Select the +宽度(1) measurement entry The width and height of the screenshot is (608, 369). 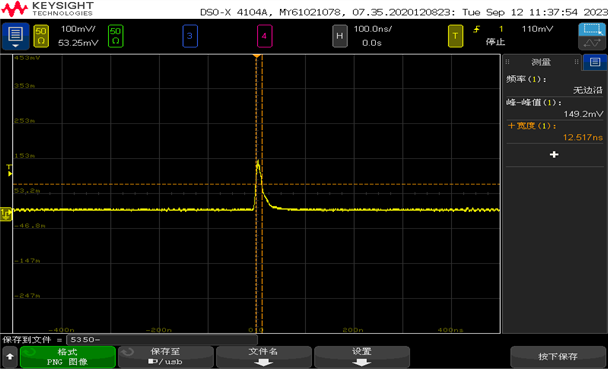point(555,132)
